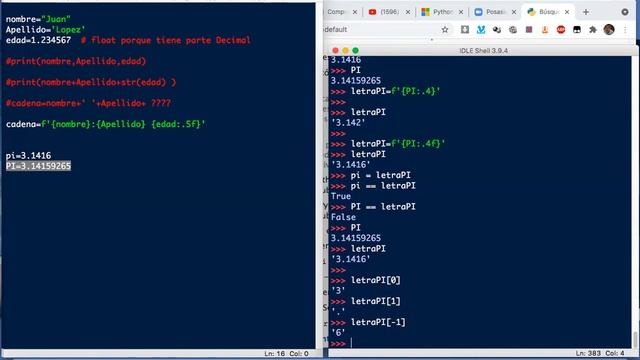Click the highlighted line PI=3.14159265 in editor
640x360 pixels.
[38, 166]
